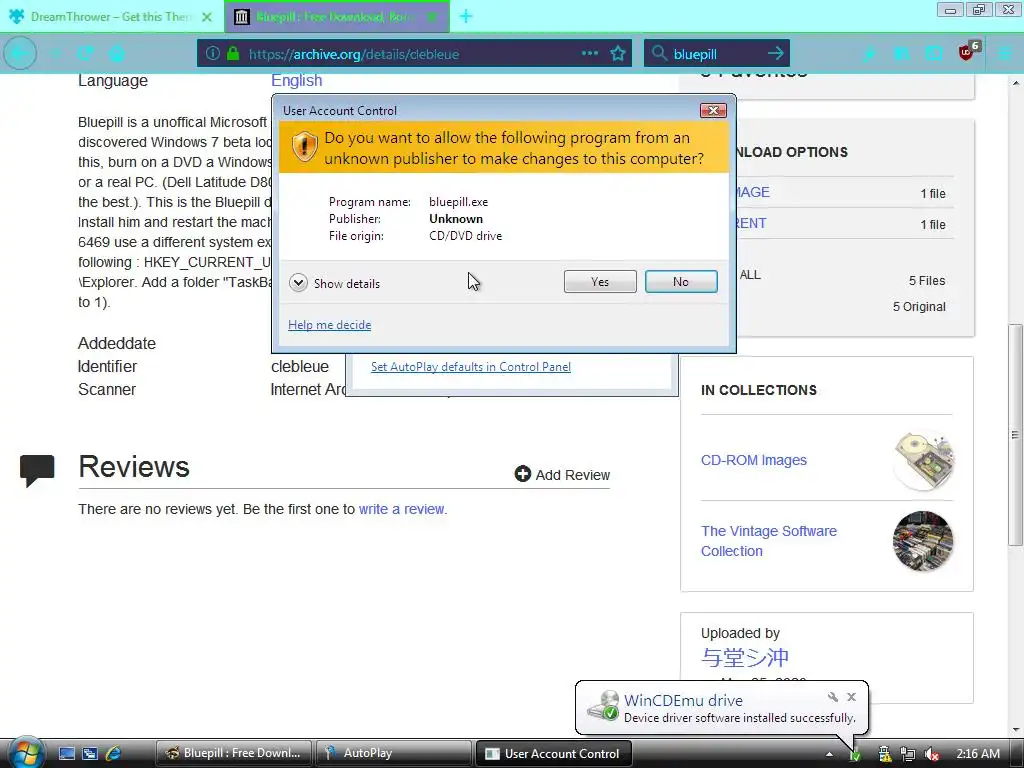This screenshot has height=768, width=1024.
Task: Open the browser hamburger menu
Action: pos(1004,54)
